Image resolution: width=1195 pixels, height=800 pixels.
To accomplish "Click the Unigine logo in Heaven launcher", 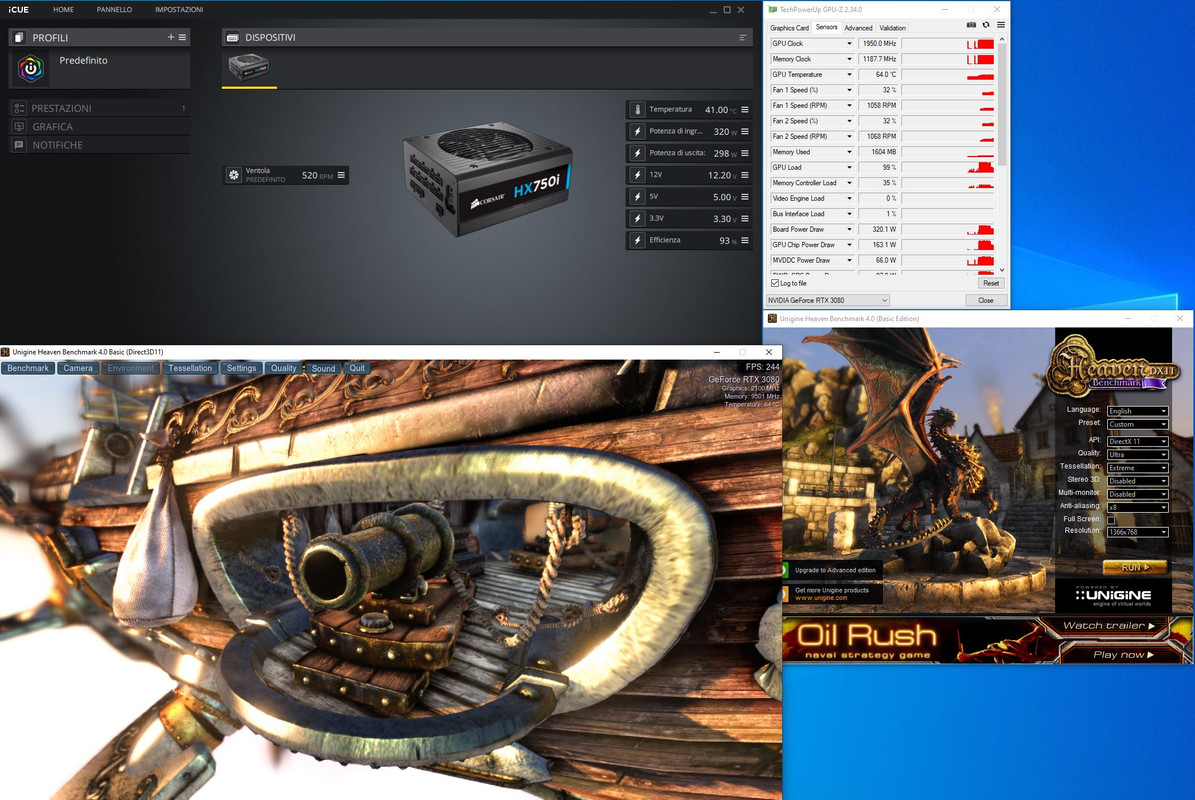I will (1113, 596).
